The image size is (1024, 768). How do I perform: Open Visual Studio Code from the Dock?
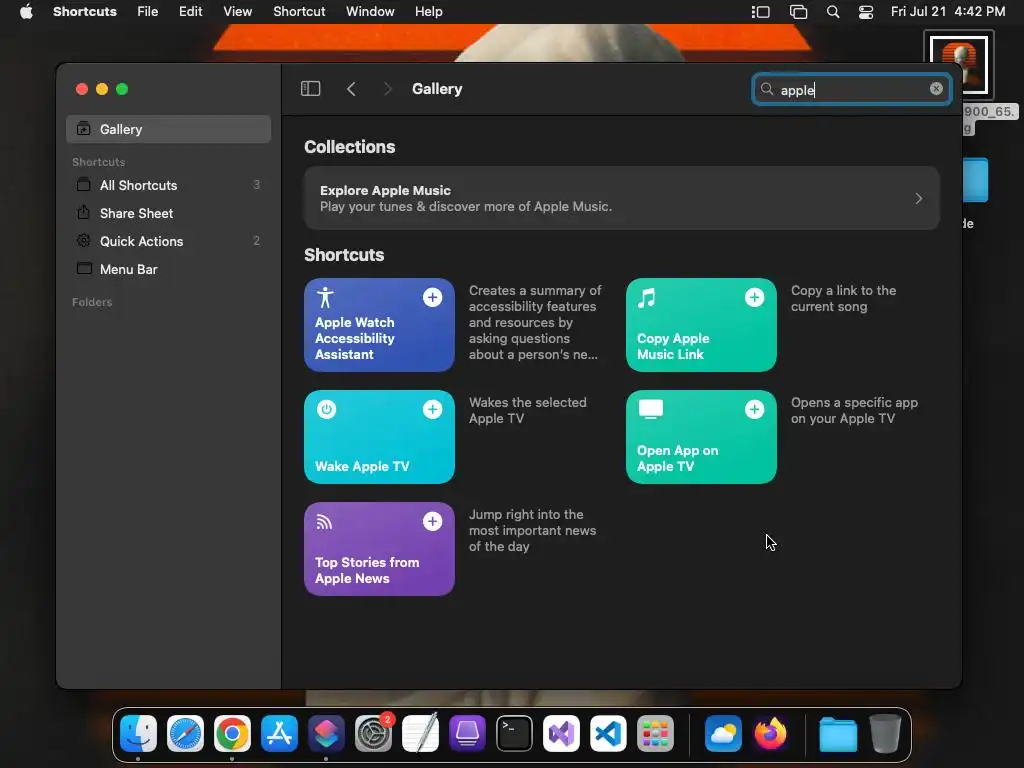coord(609,733)
